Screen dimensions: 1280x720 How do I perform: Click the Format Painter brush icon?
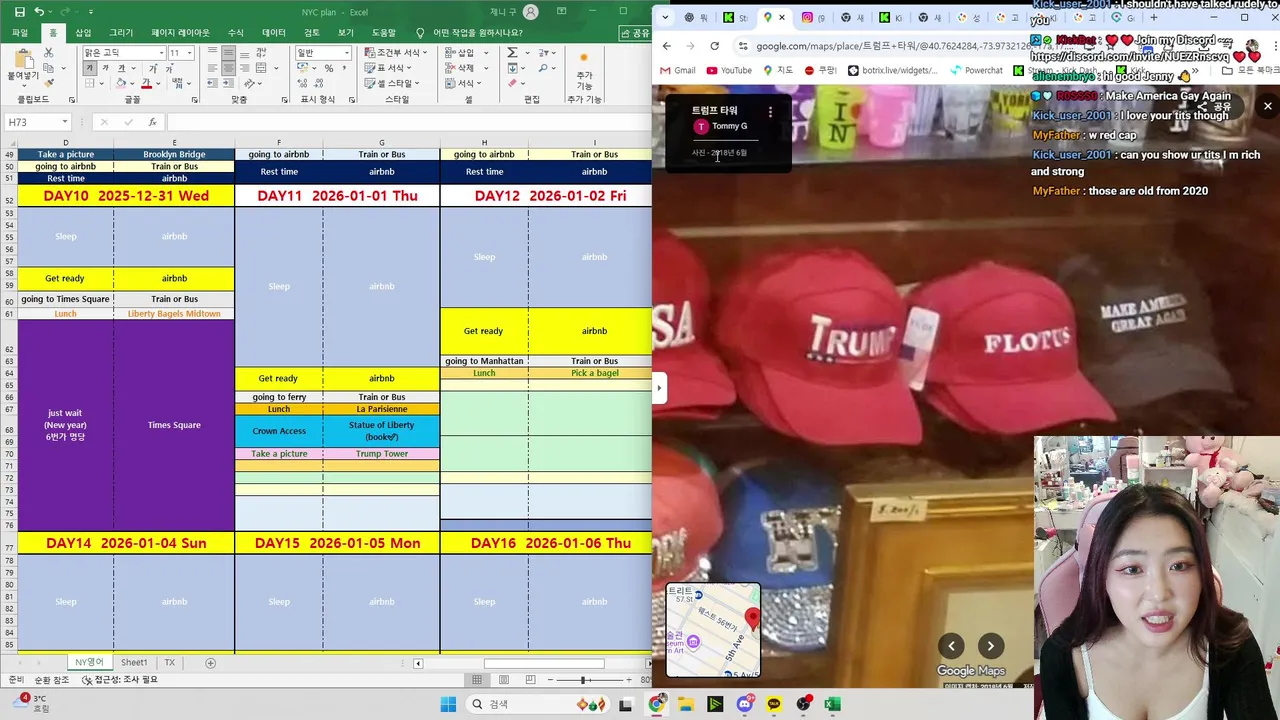(x=48, y=81)
